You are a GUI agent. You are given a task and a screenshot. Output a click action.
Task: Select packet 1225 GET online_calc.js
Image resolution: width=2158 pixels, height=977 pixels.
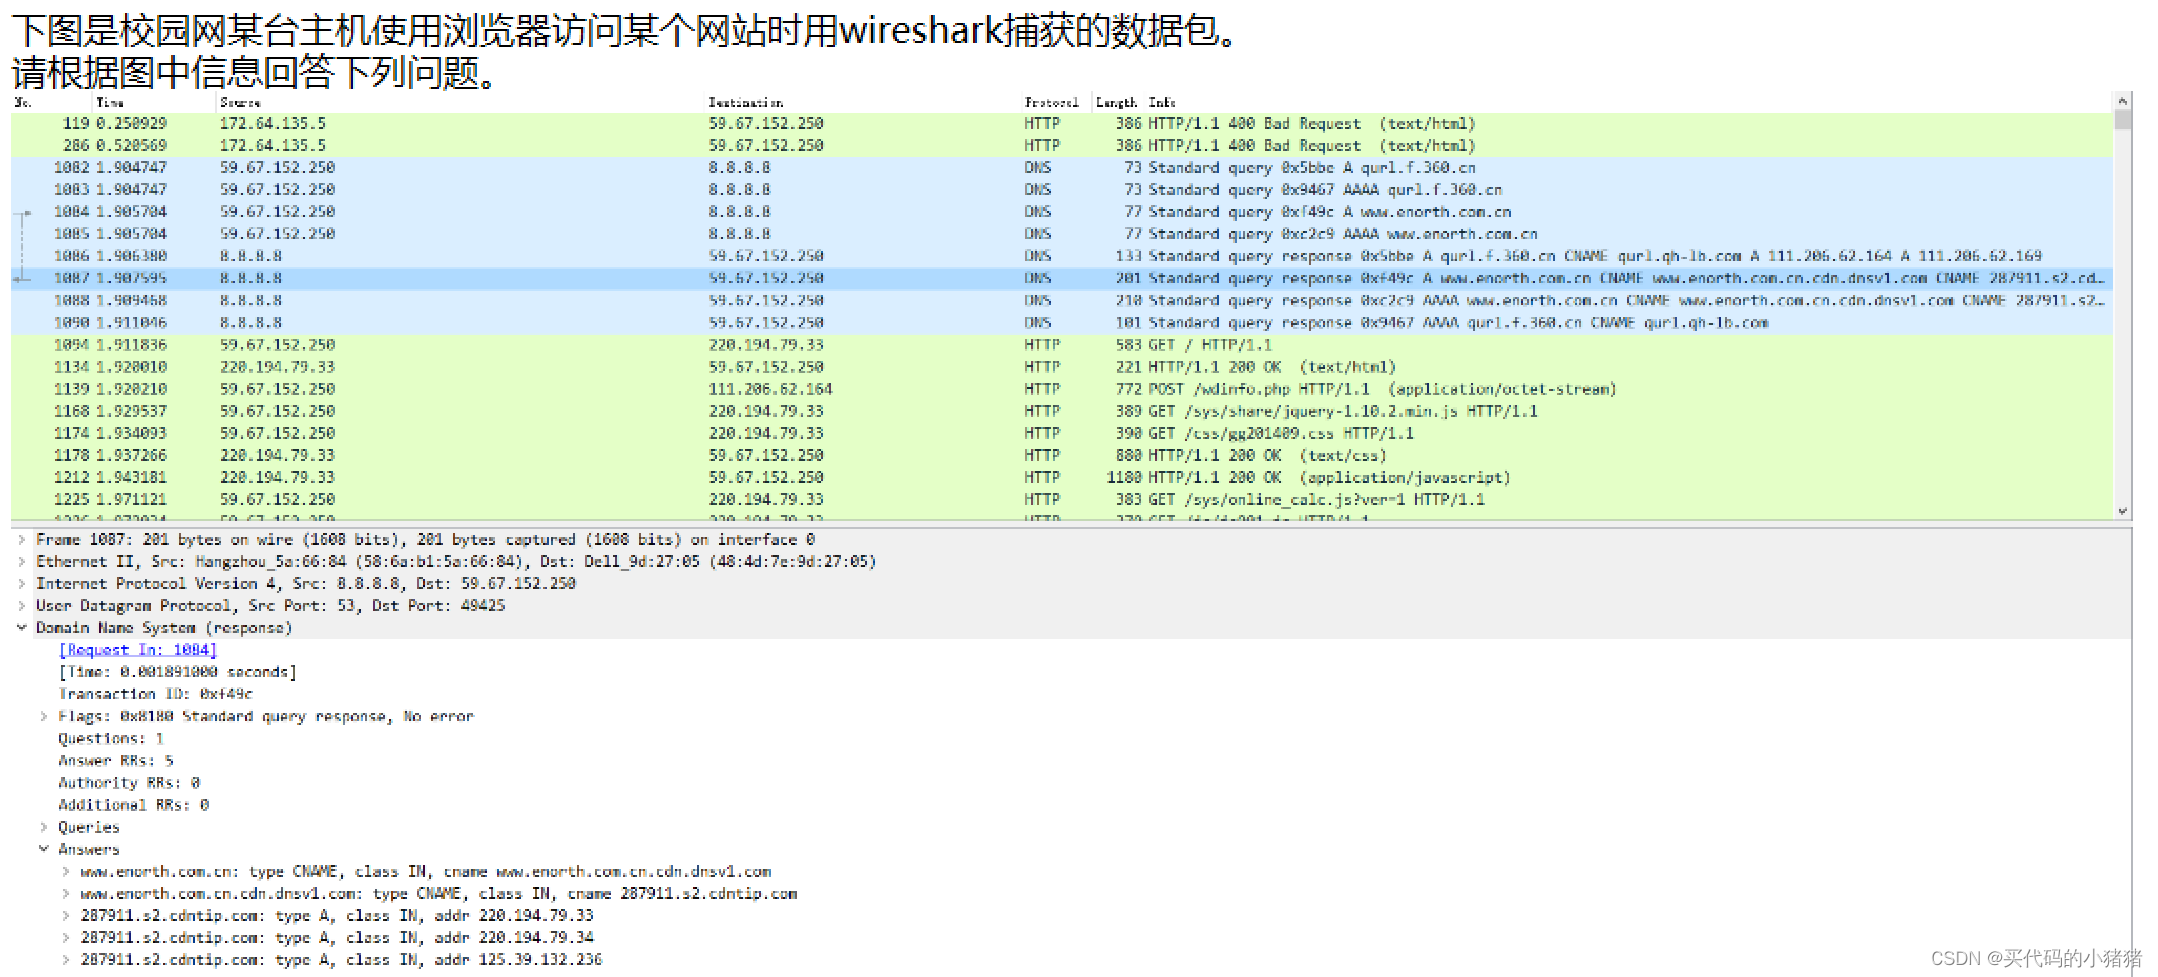coord(1062,499)
